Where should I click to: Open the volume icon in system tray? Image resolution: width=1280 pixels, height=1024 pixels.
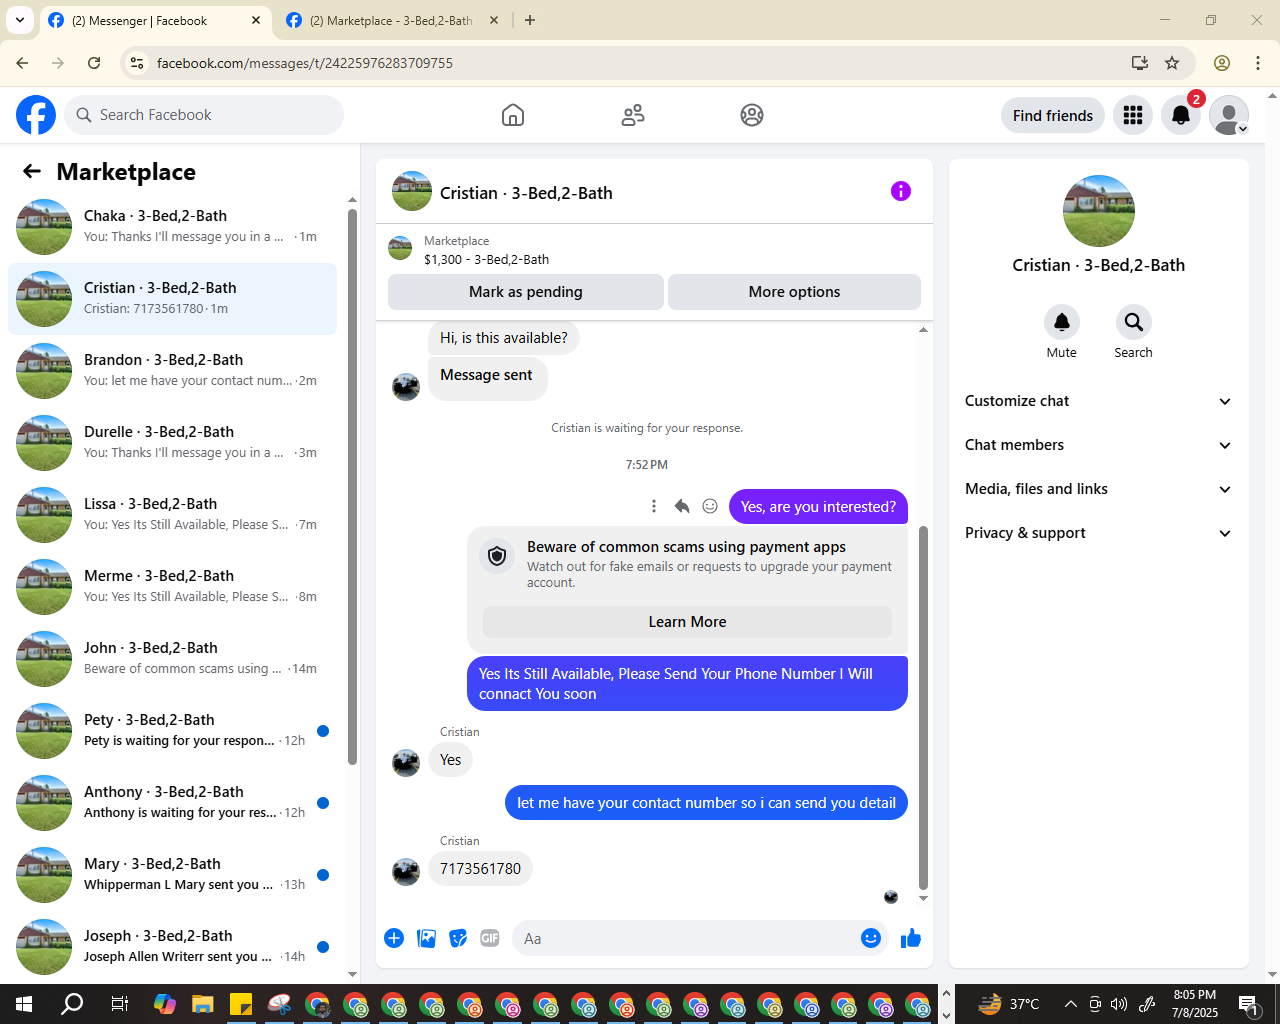[1119, 1004]
